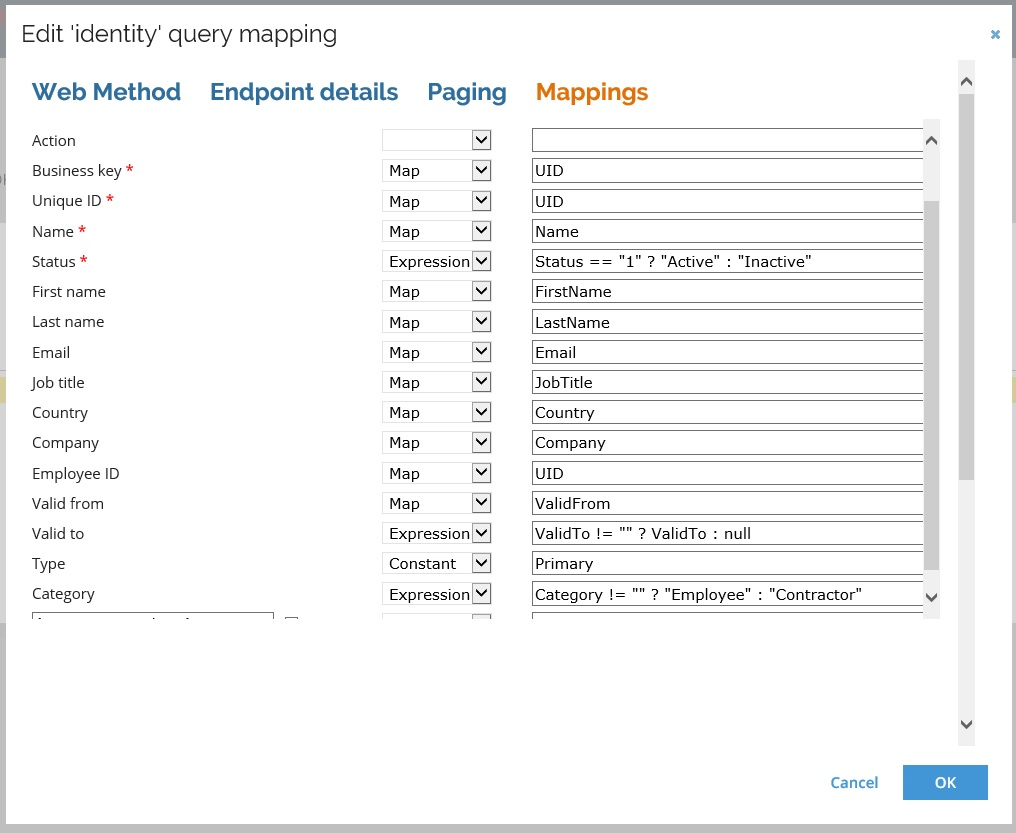This screenshot has height=833, width=1016.
Task: Open Email mapping type dropdown
Action: 437,352
